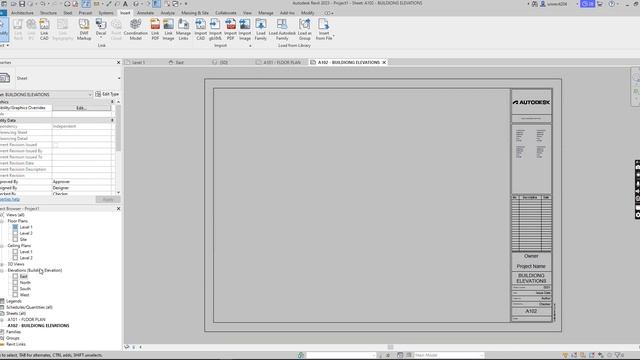
Task: Select the Import PDF tool
Action: pyautogui.click(x=230, y=29)
